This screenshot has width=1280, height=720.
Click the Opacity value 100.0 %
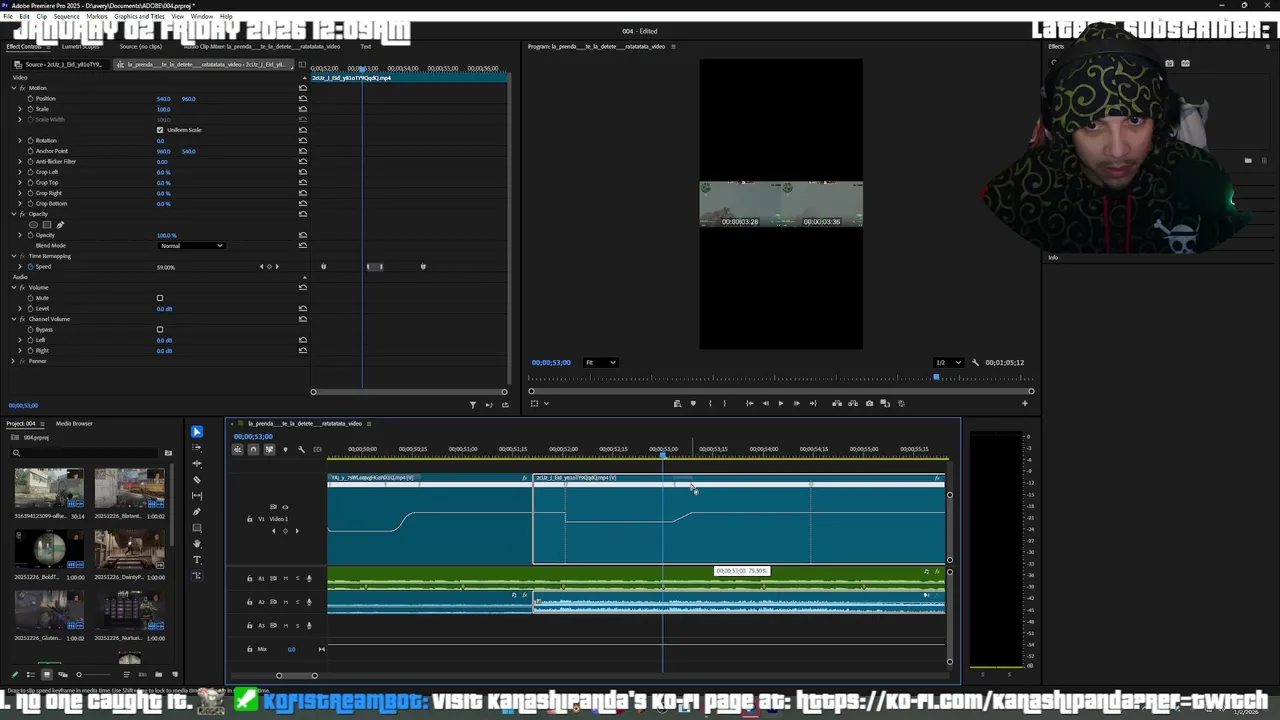click(x=166, y=236)
